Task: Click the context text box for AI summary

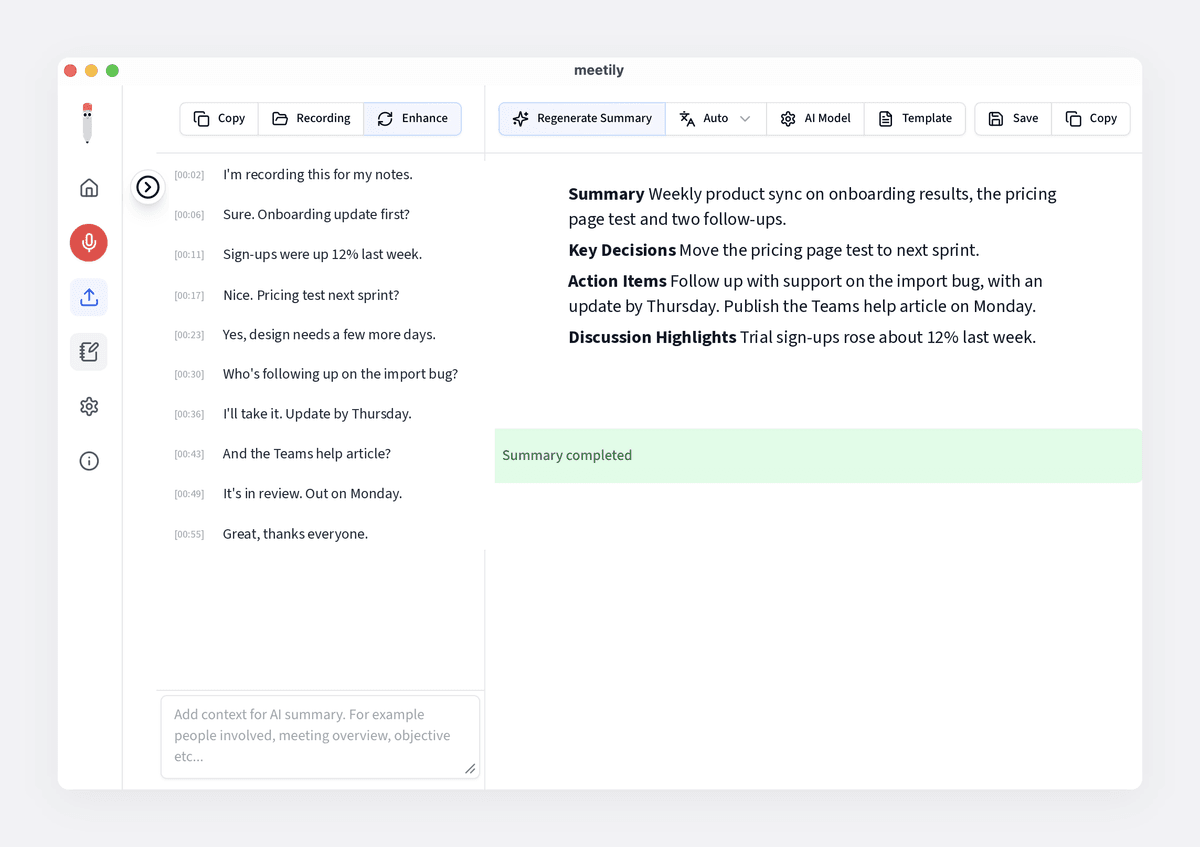Action: [320, 737]
